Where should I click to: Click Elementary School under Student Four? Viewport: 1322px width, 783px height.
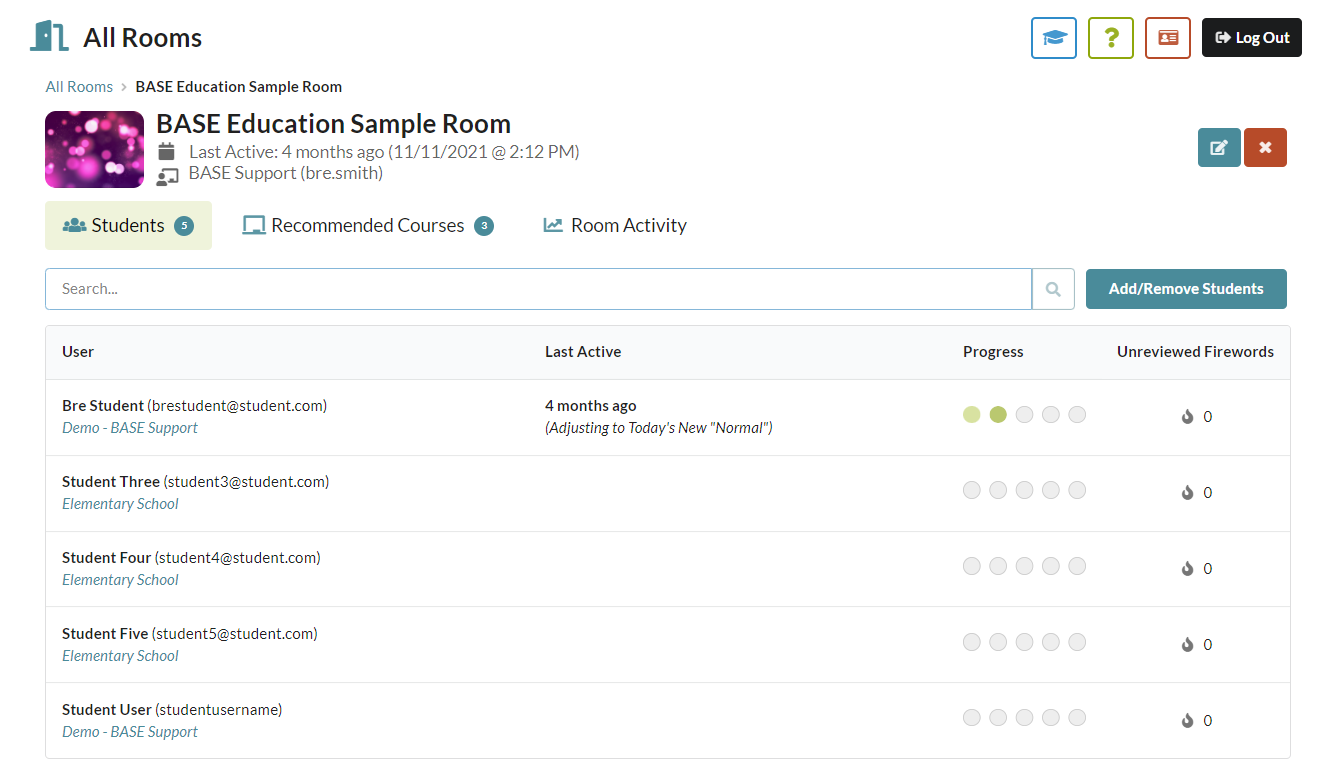[120, 580]
